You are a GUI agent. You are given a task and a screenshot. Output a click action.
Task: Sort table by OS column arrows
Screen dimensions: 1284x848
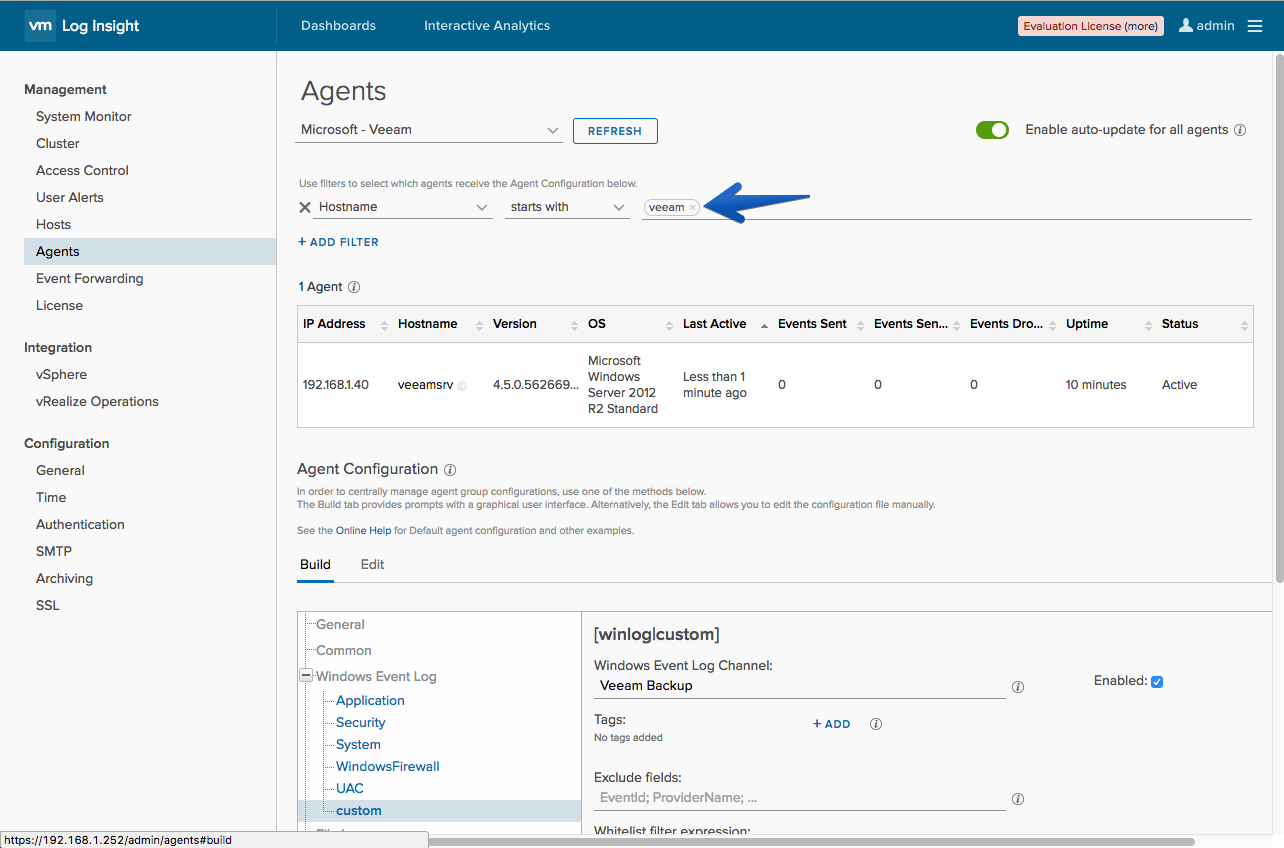tap(669, 325)
